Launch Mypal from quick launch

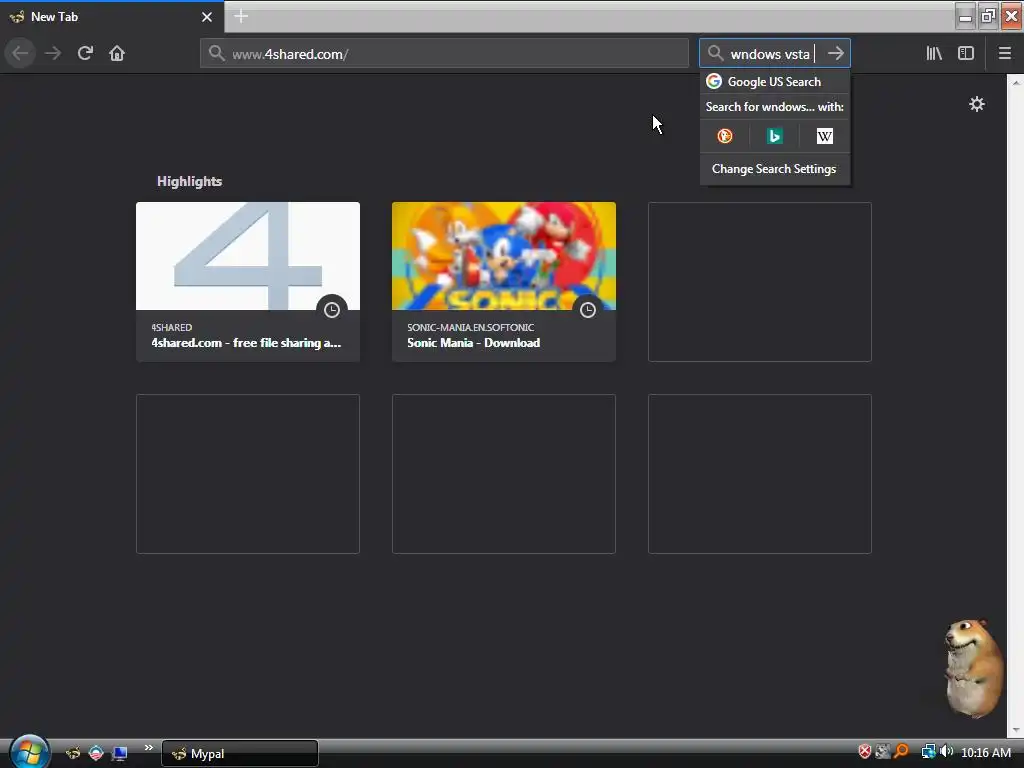point(72,753)
